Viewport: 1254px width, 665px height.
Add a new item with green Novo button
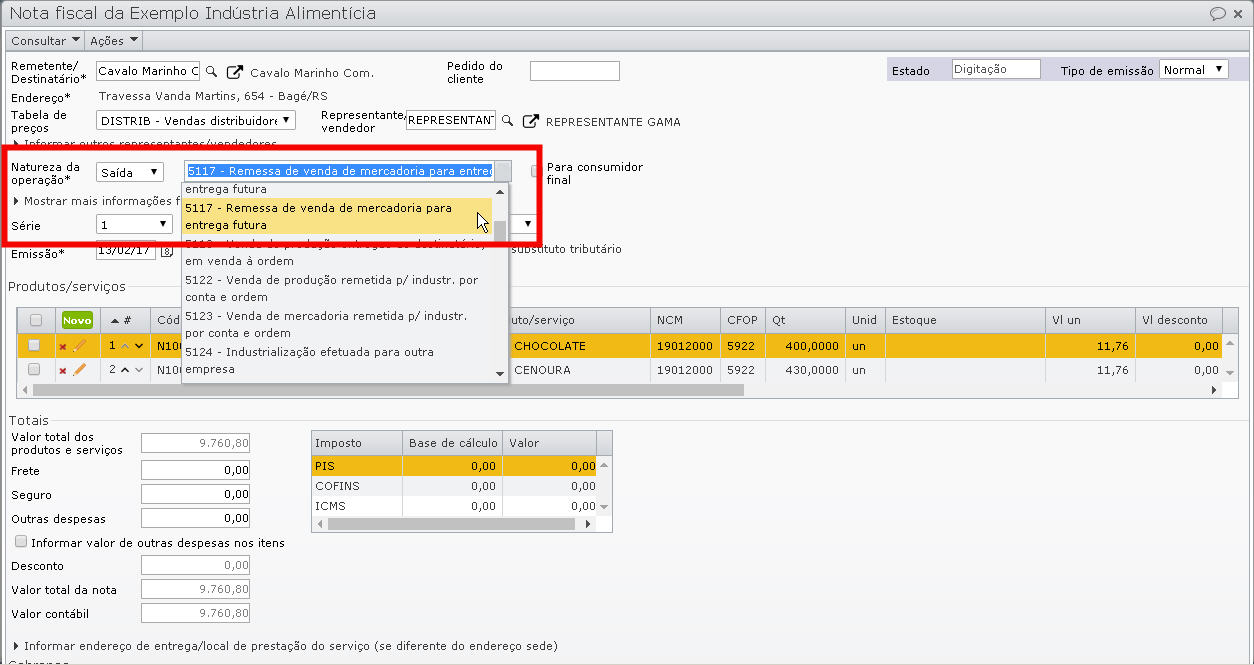(x=77, y=320)
